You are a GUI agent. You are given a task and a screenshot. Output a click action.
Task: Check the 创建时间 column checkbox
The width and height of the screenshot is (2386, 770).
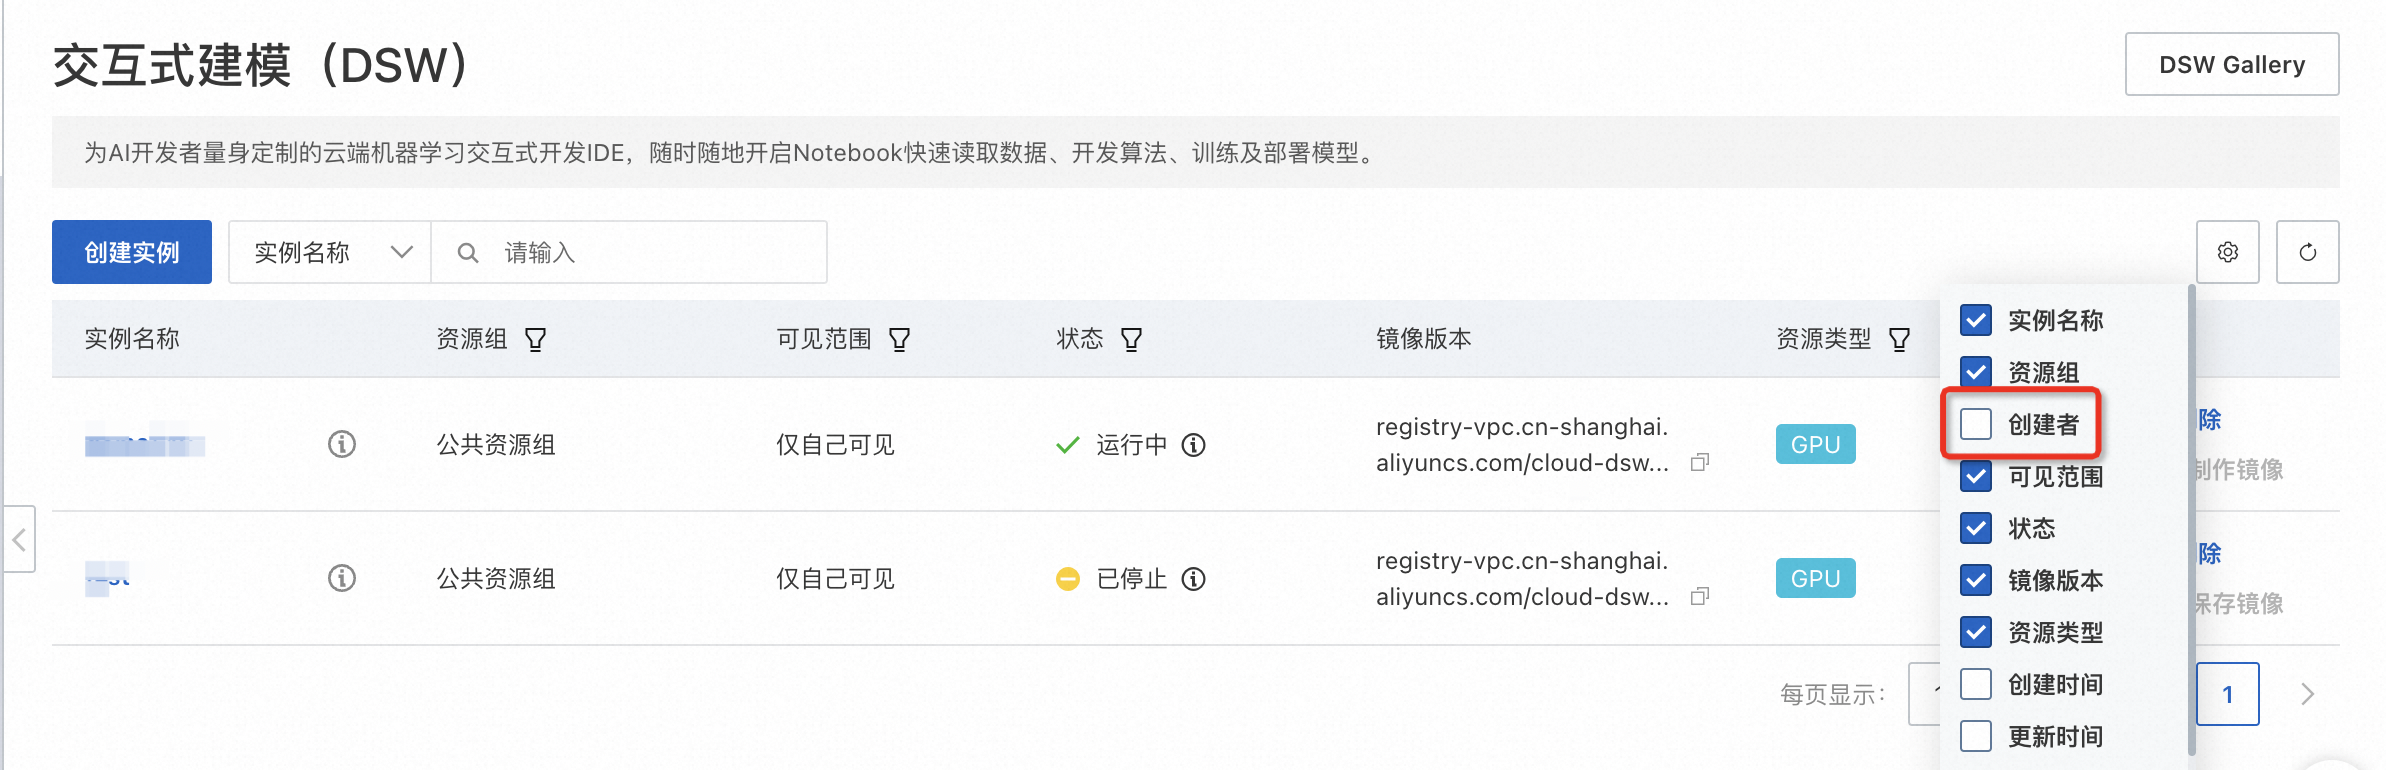pos(1976,684)
